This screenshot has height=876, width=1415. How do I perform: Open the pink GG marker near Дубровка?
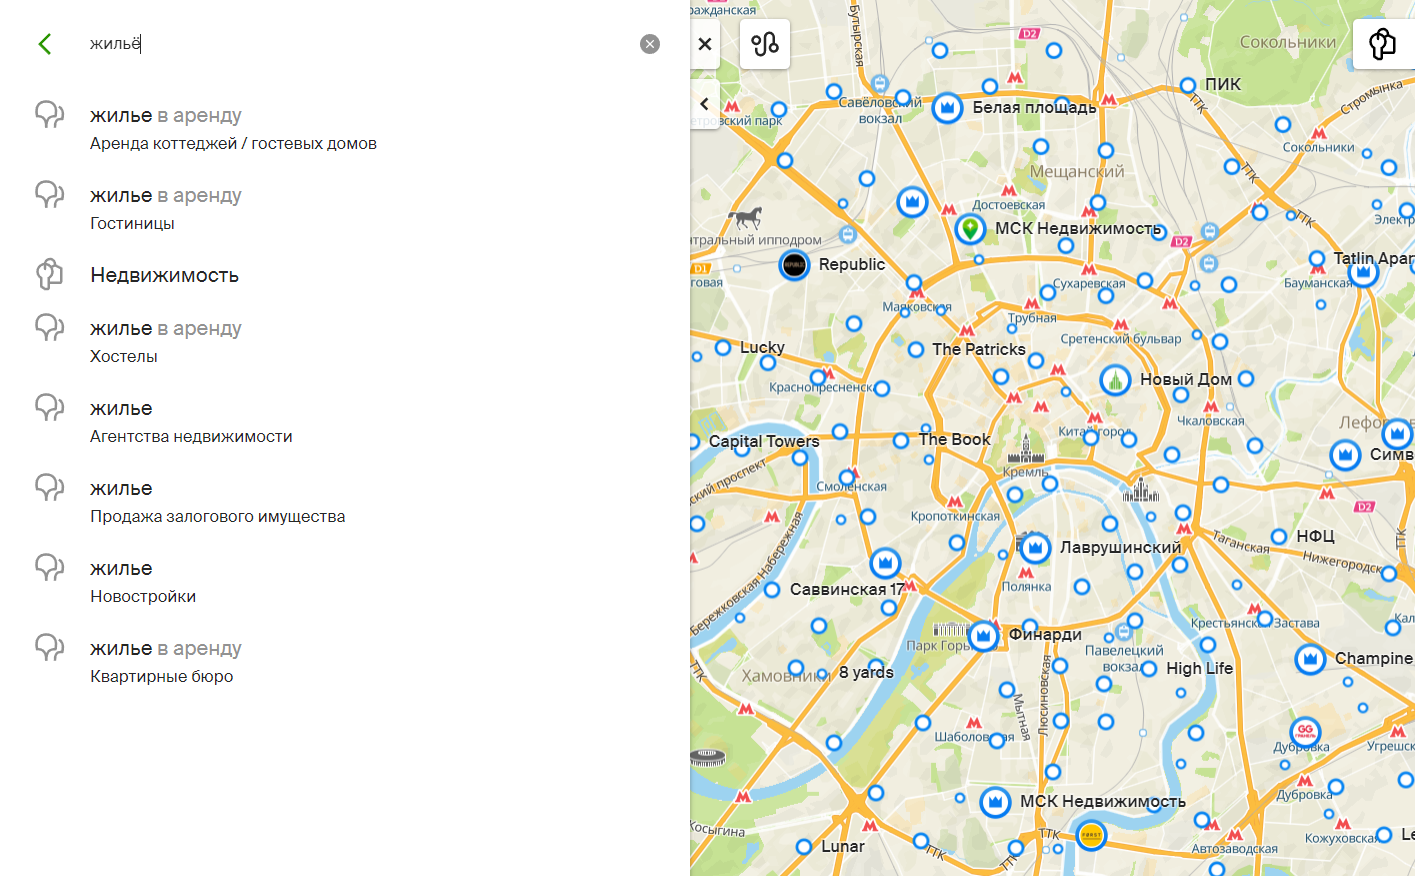tap(1305, 732)
